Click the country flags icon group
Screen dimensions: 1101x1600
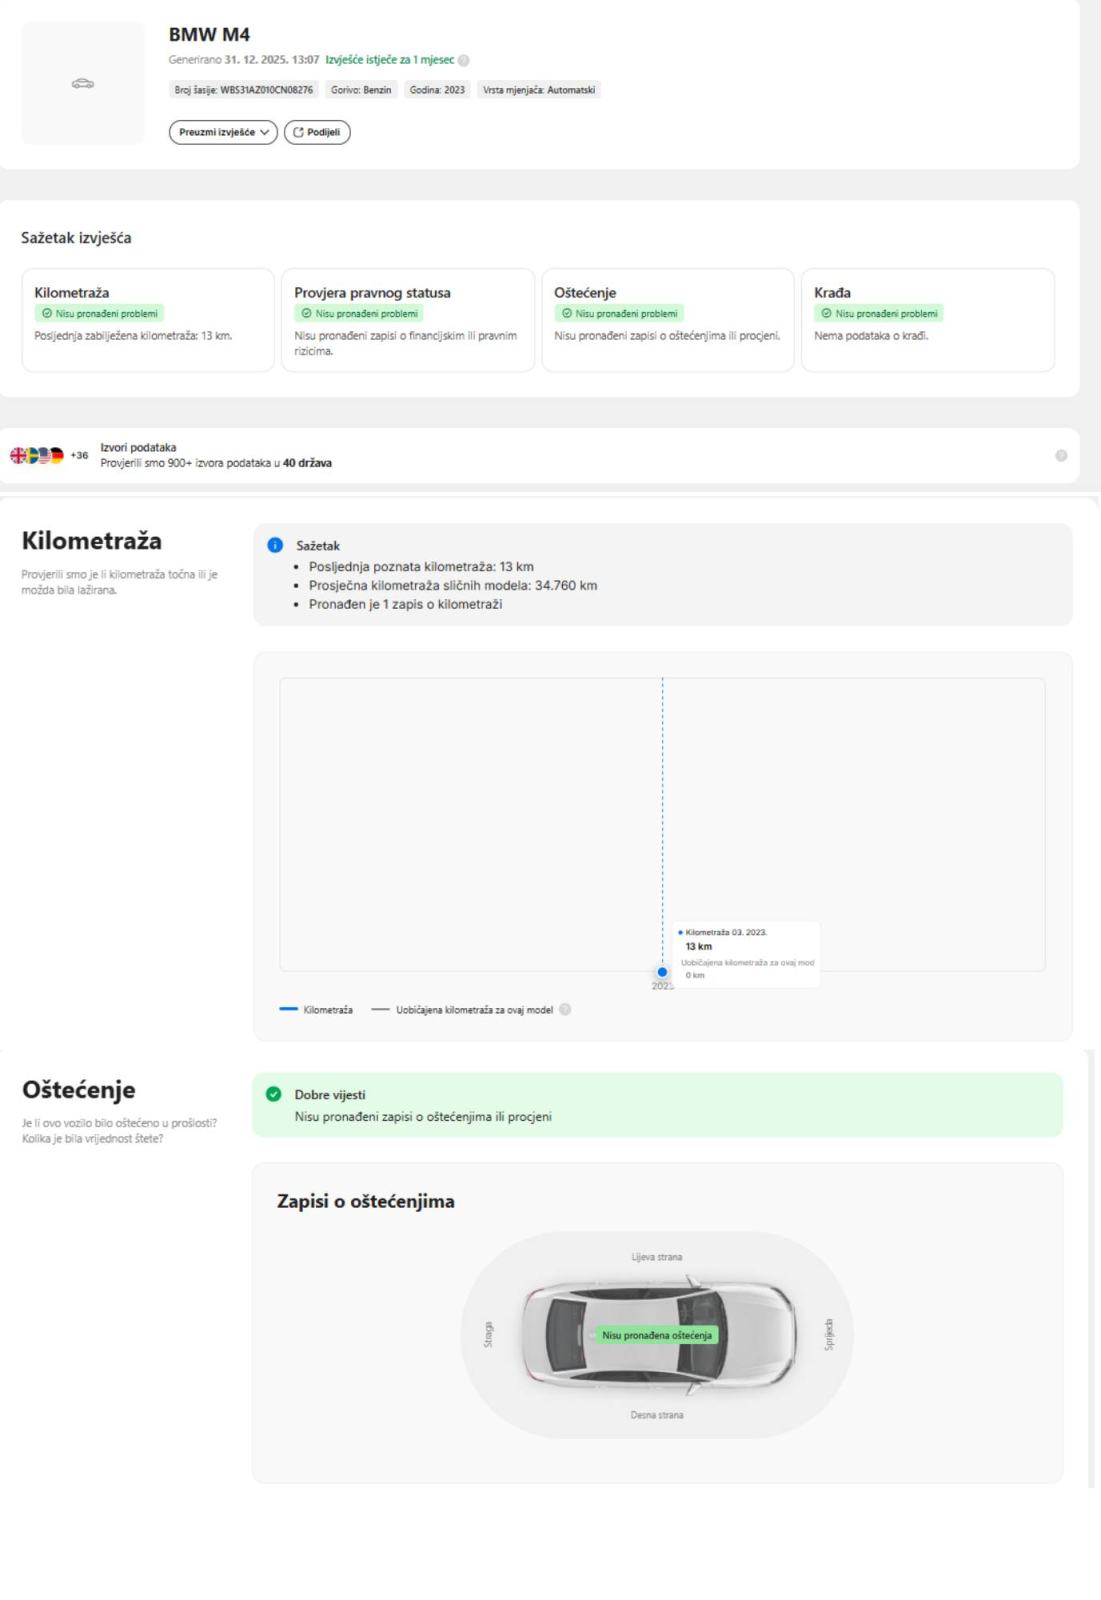(x=36, y=455)
